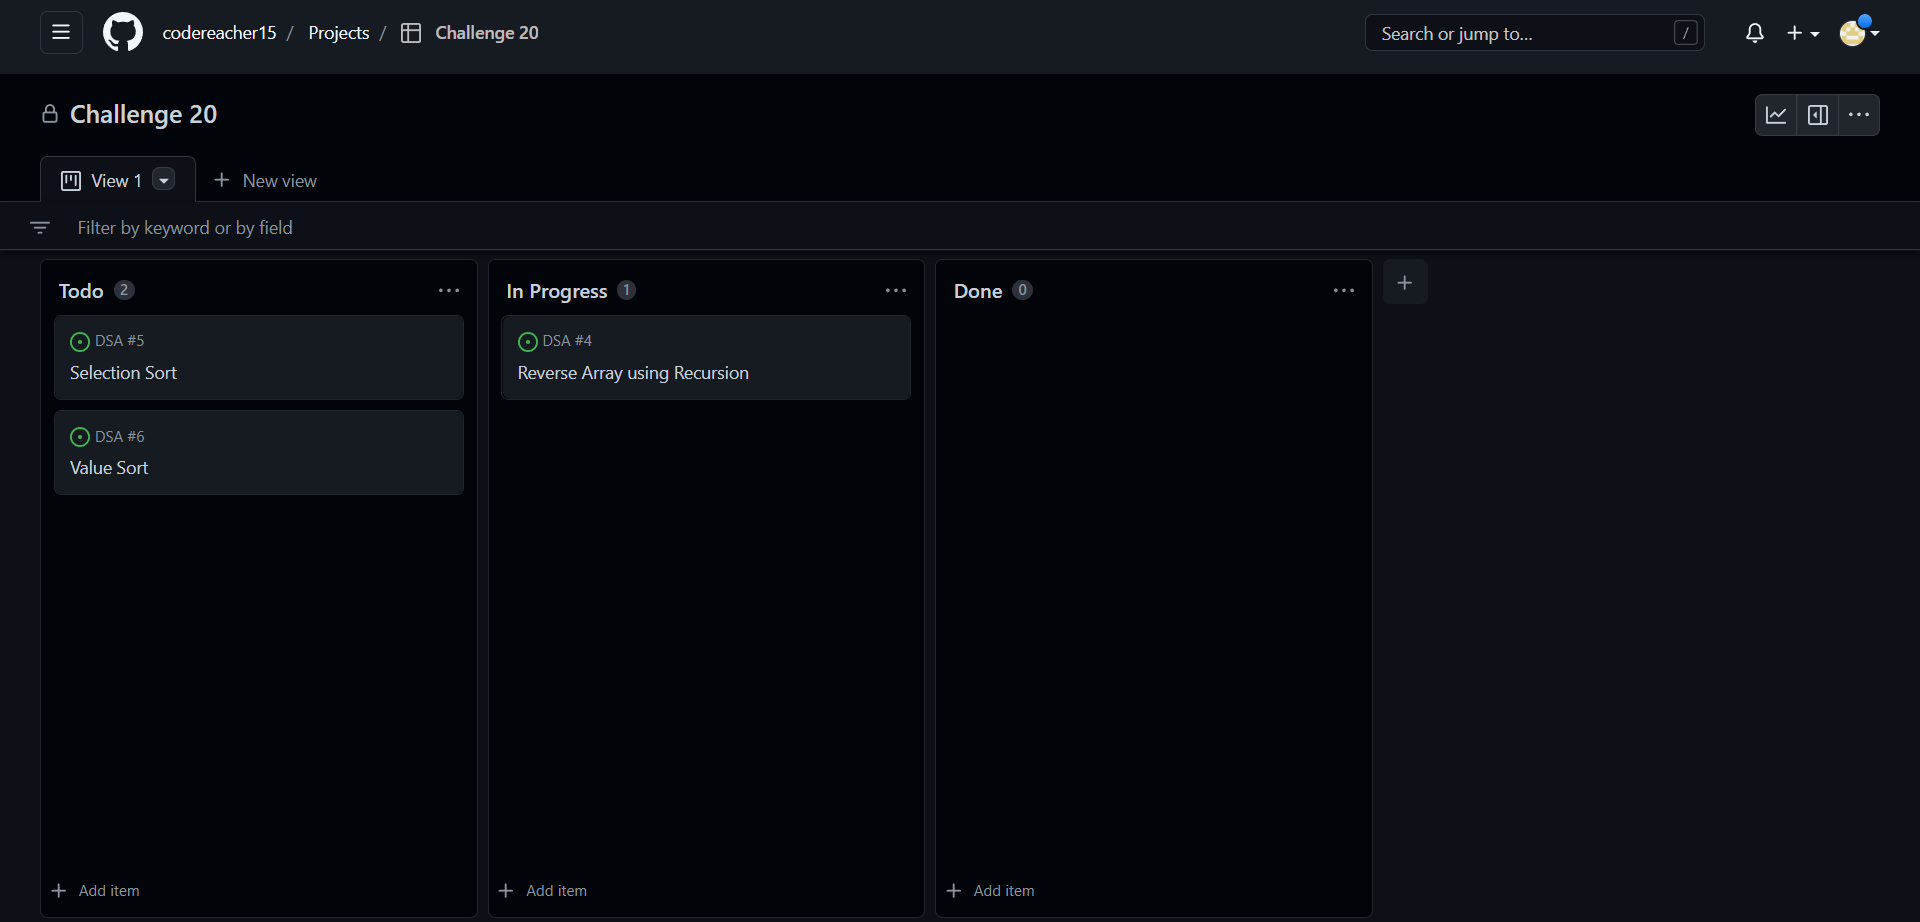Open the Done column menu
1920x922 pixels.
click(x=1343, y=290)
